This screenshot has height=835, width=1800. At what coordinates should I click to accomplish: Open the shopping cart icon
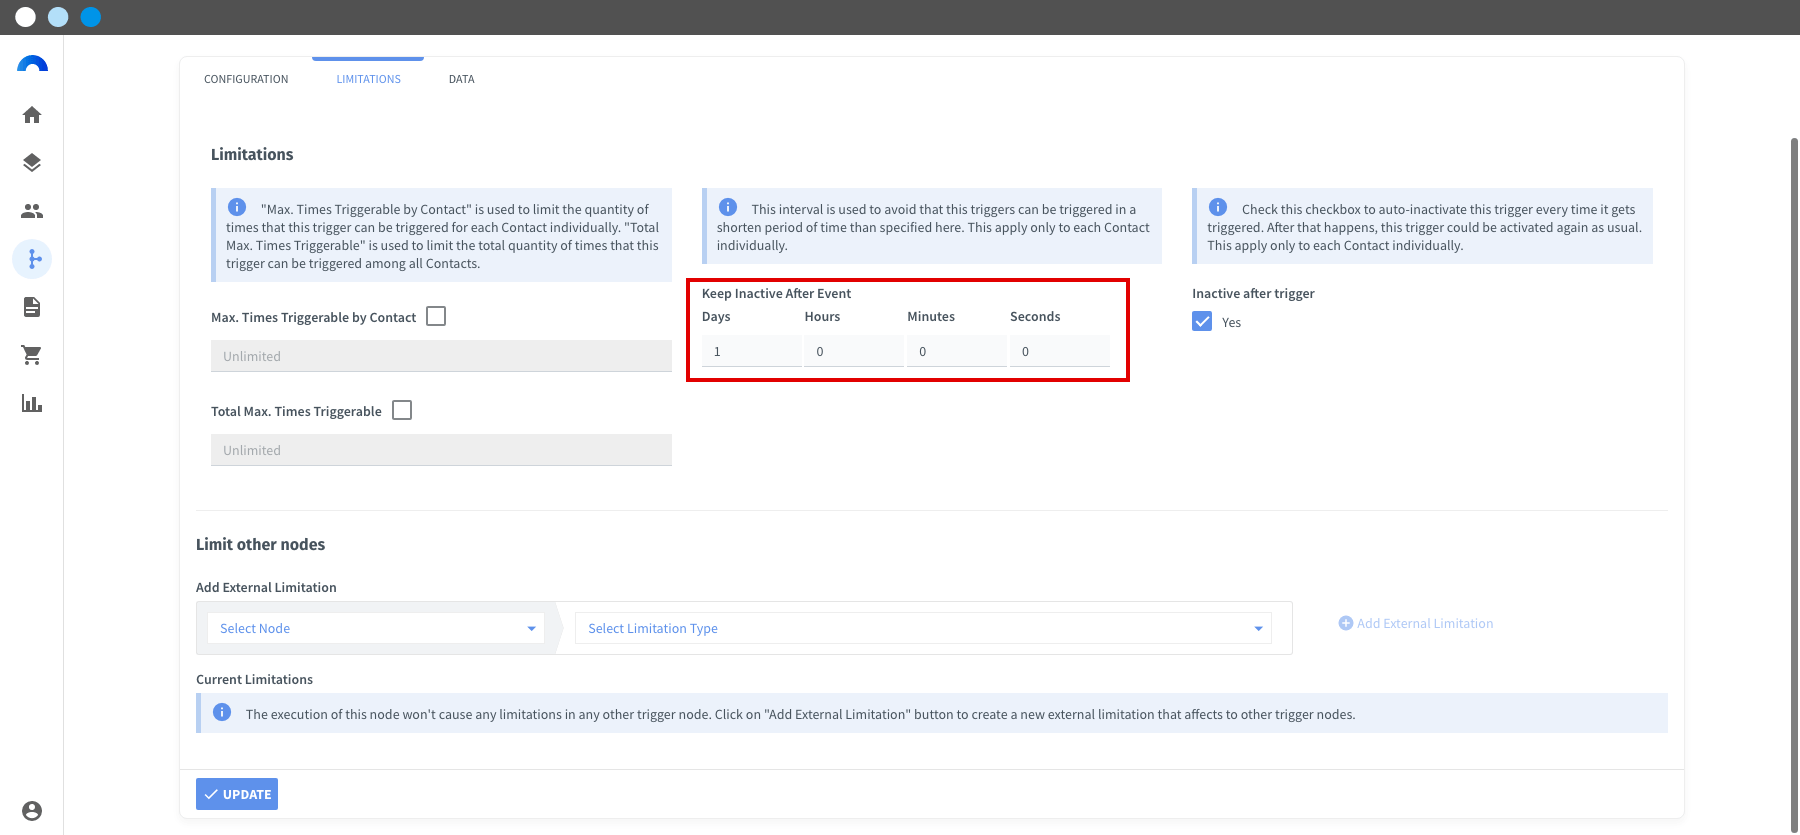tap(32, 355)
